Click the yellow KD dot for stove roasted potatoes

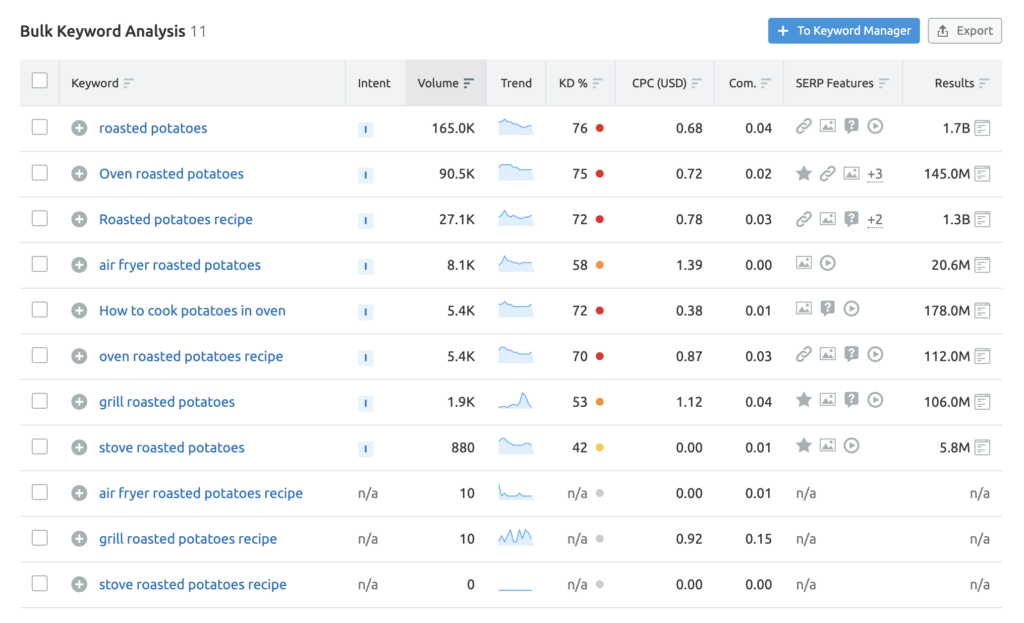(600, 447)
